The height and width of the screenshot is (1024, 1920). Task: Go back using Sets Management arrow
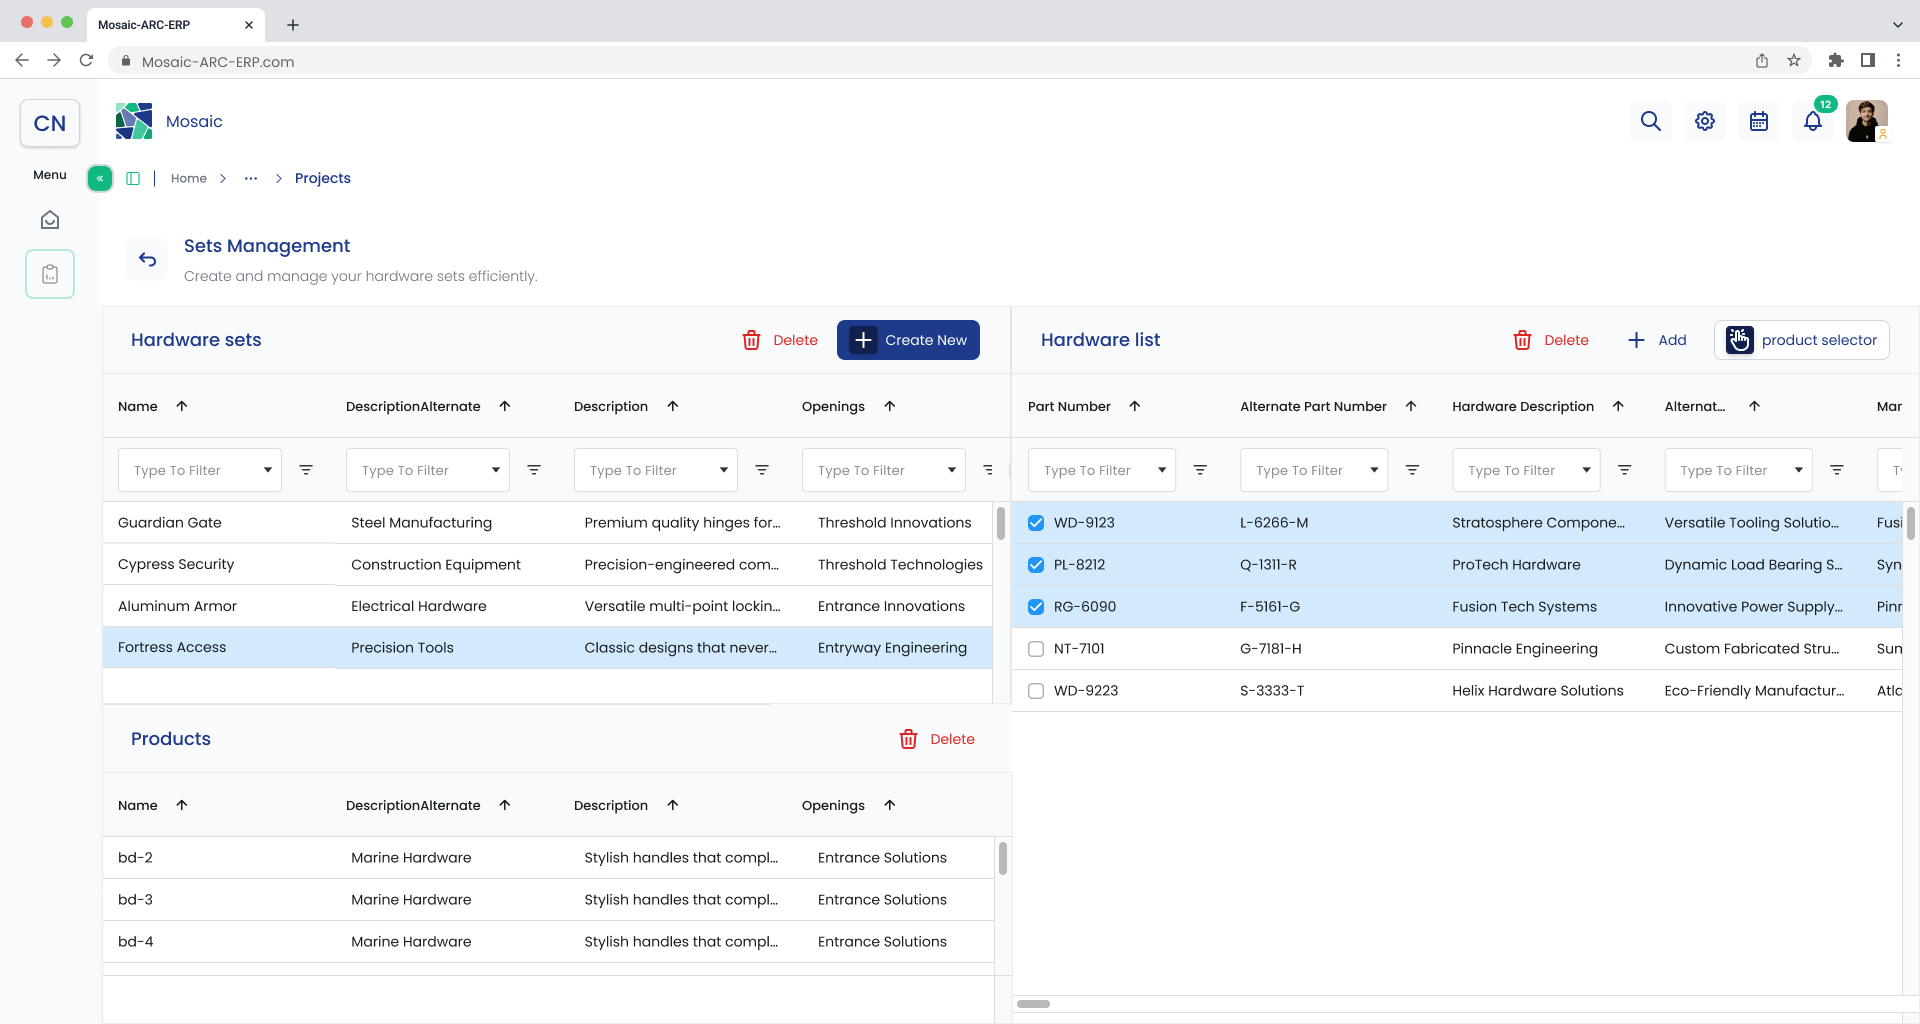[x=148, y=260]
